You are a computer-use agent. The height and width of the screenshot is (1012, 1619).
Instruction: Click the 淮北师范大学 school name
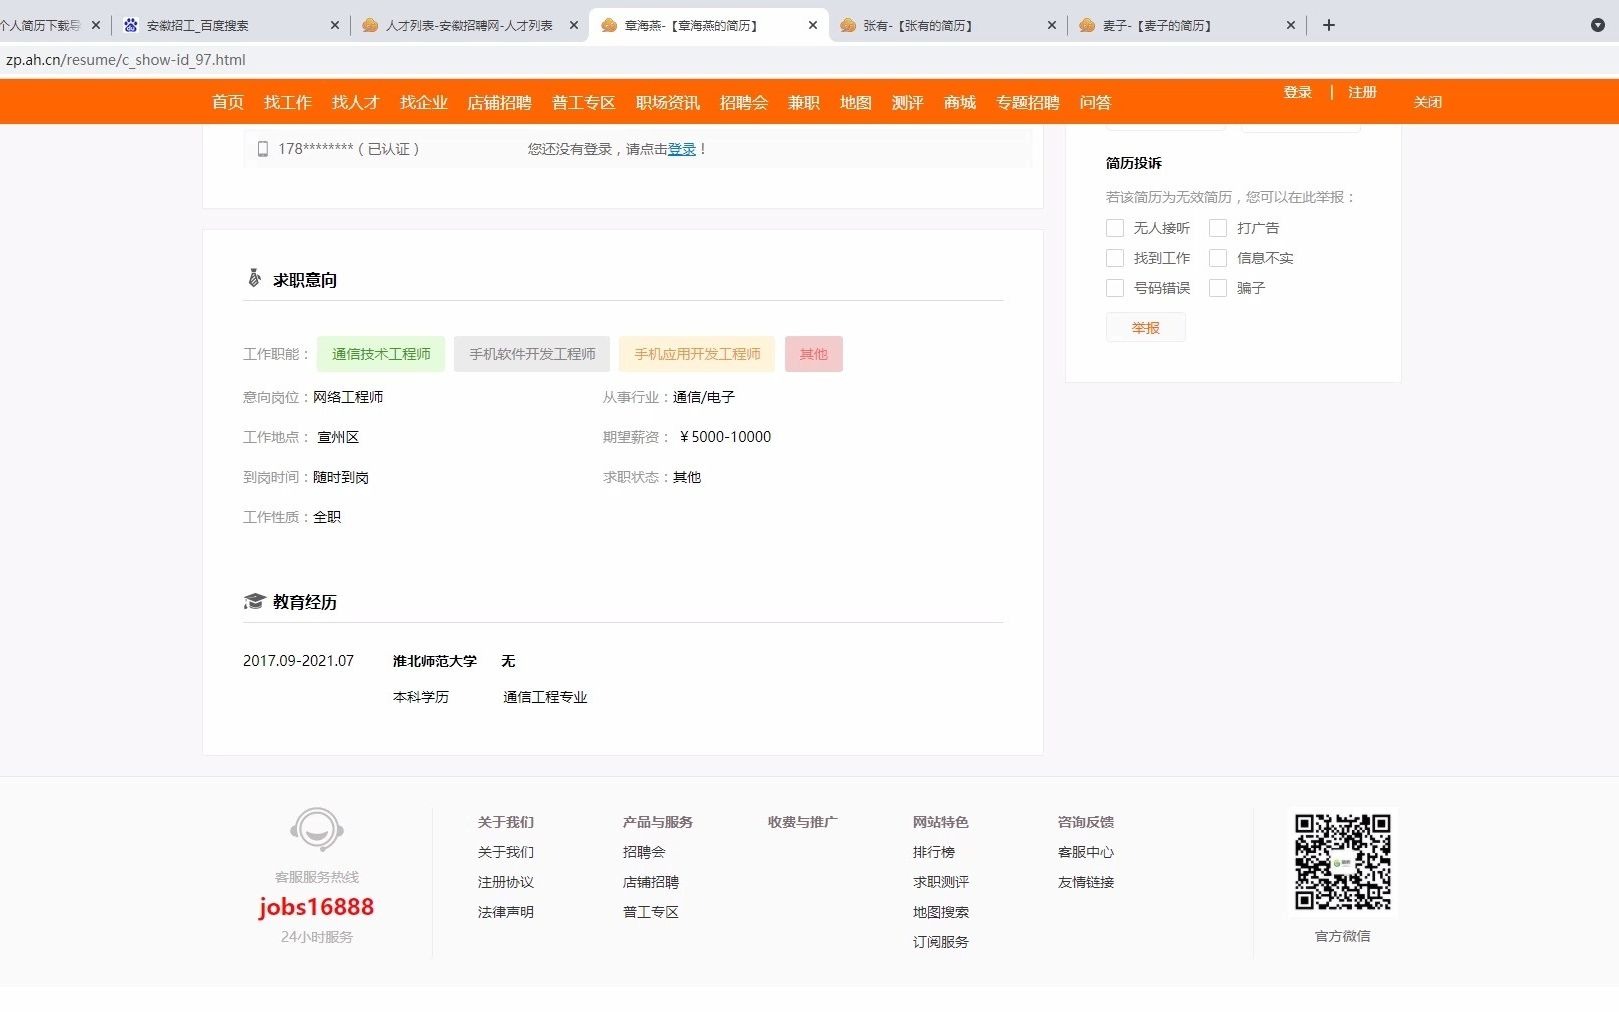pos(435,661)
